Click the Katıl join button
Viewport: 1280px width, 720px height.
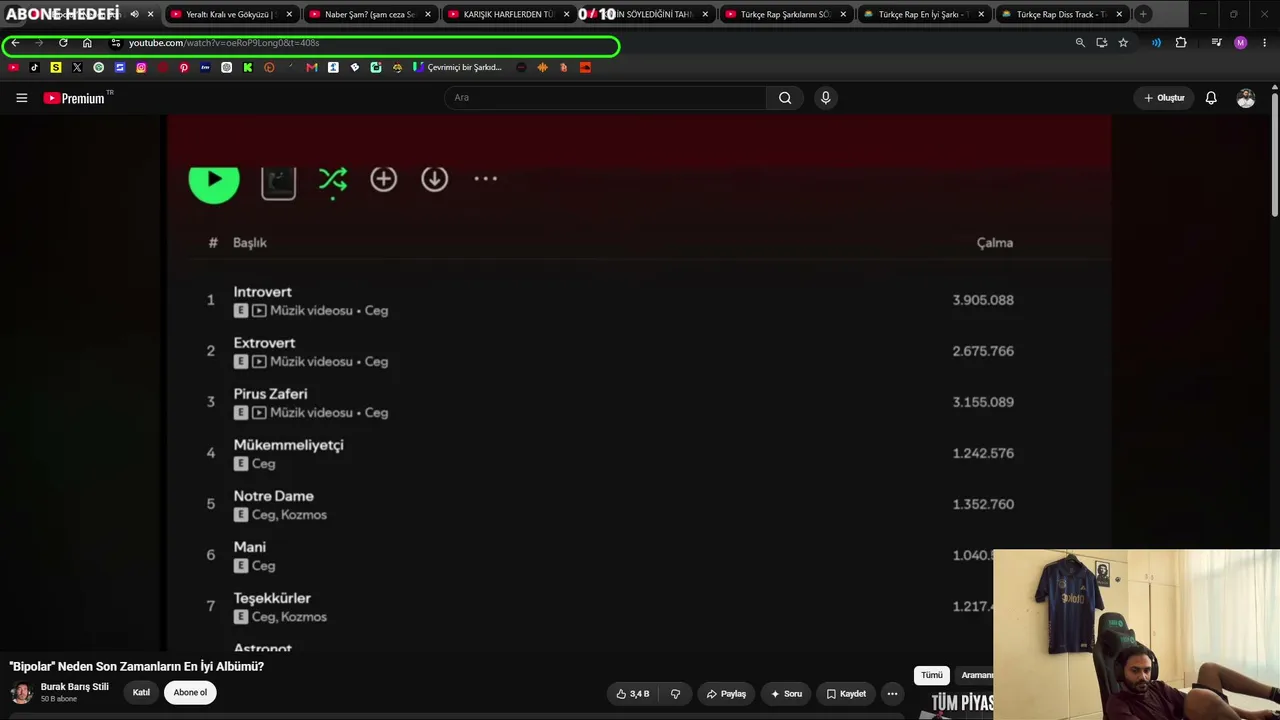click(x=141, y=693)
